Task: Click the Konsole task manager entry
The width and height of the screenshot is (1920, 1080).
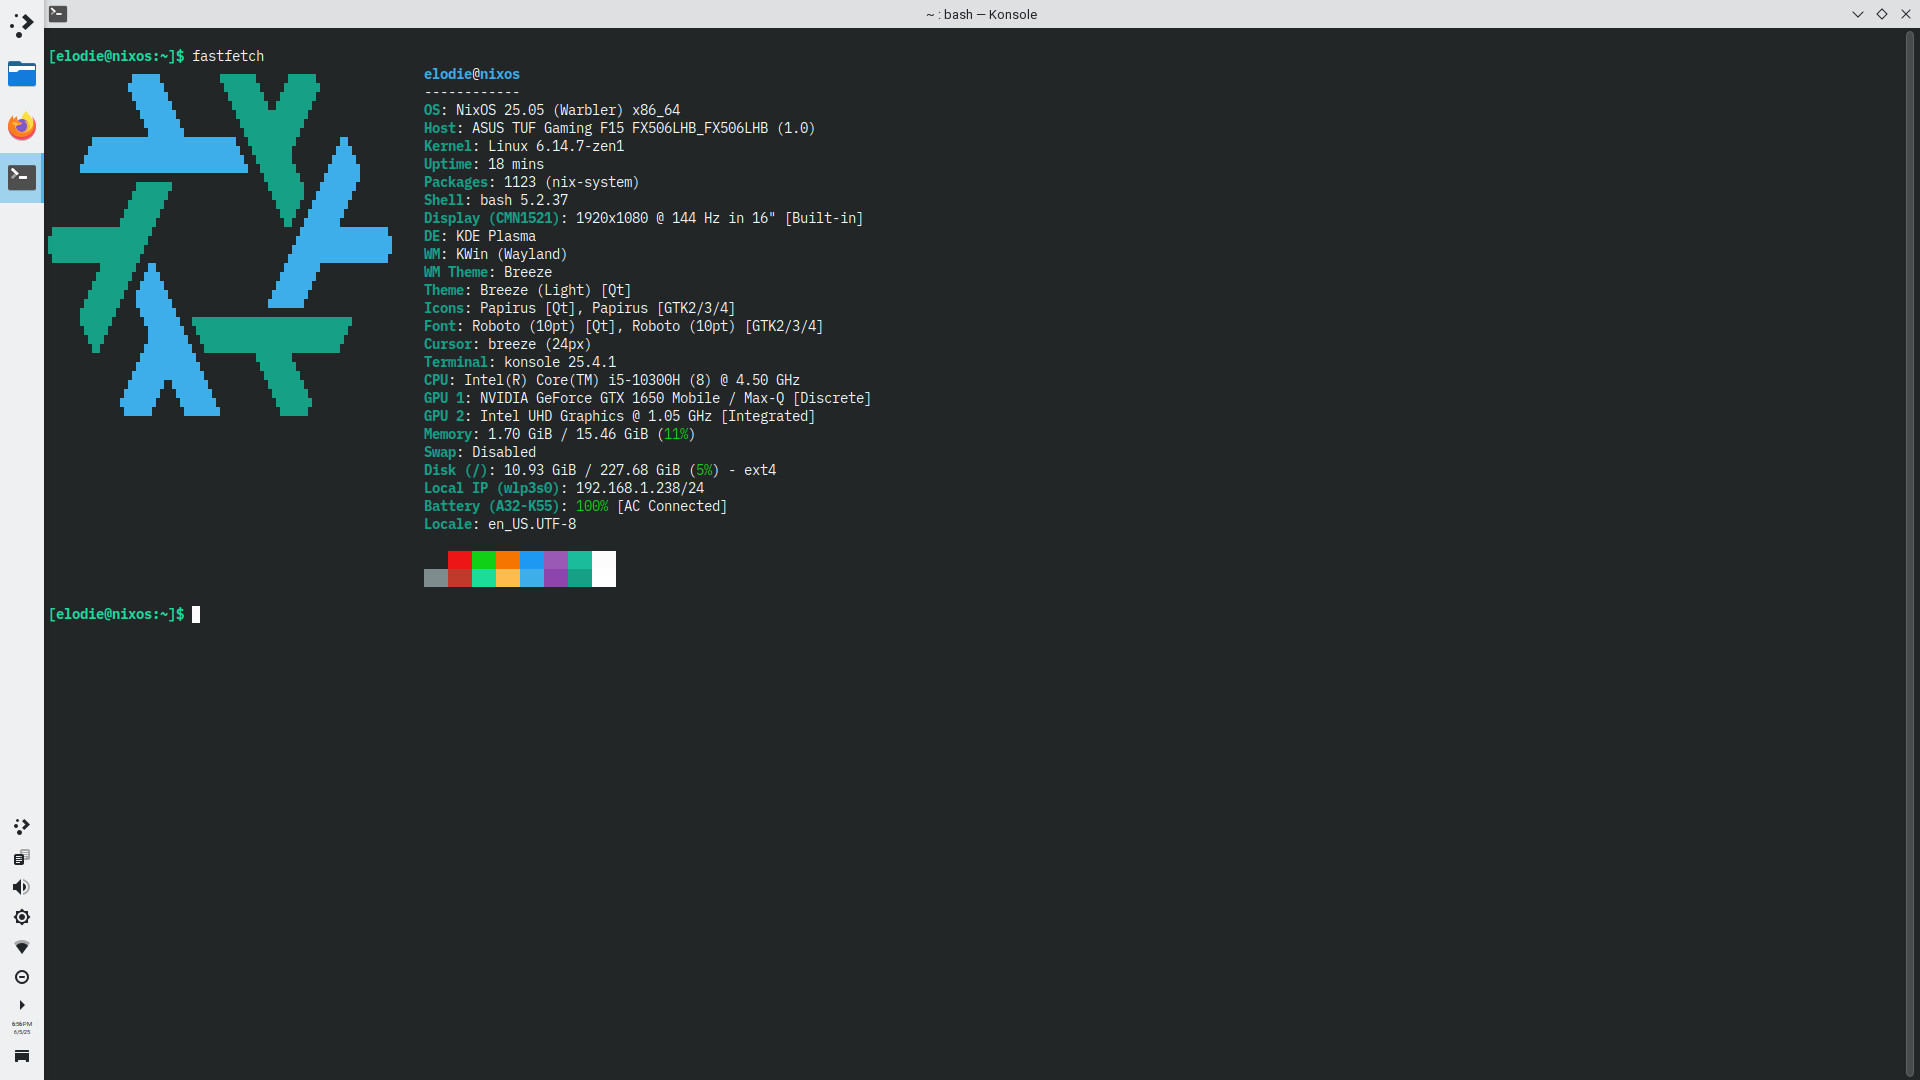Action: [x=21, y=178]
